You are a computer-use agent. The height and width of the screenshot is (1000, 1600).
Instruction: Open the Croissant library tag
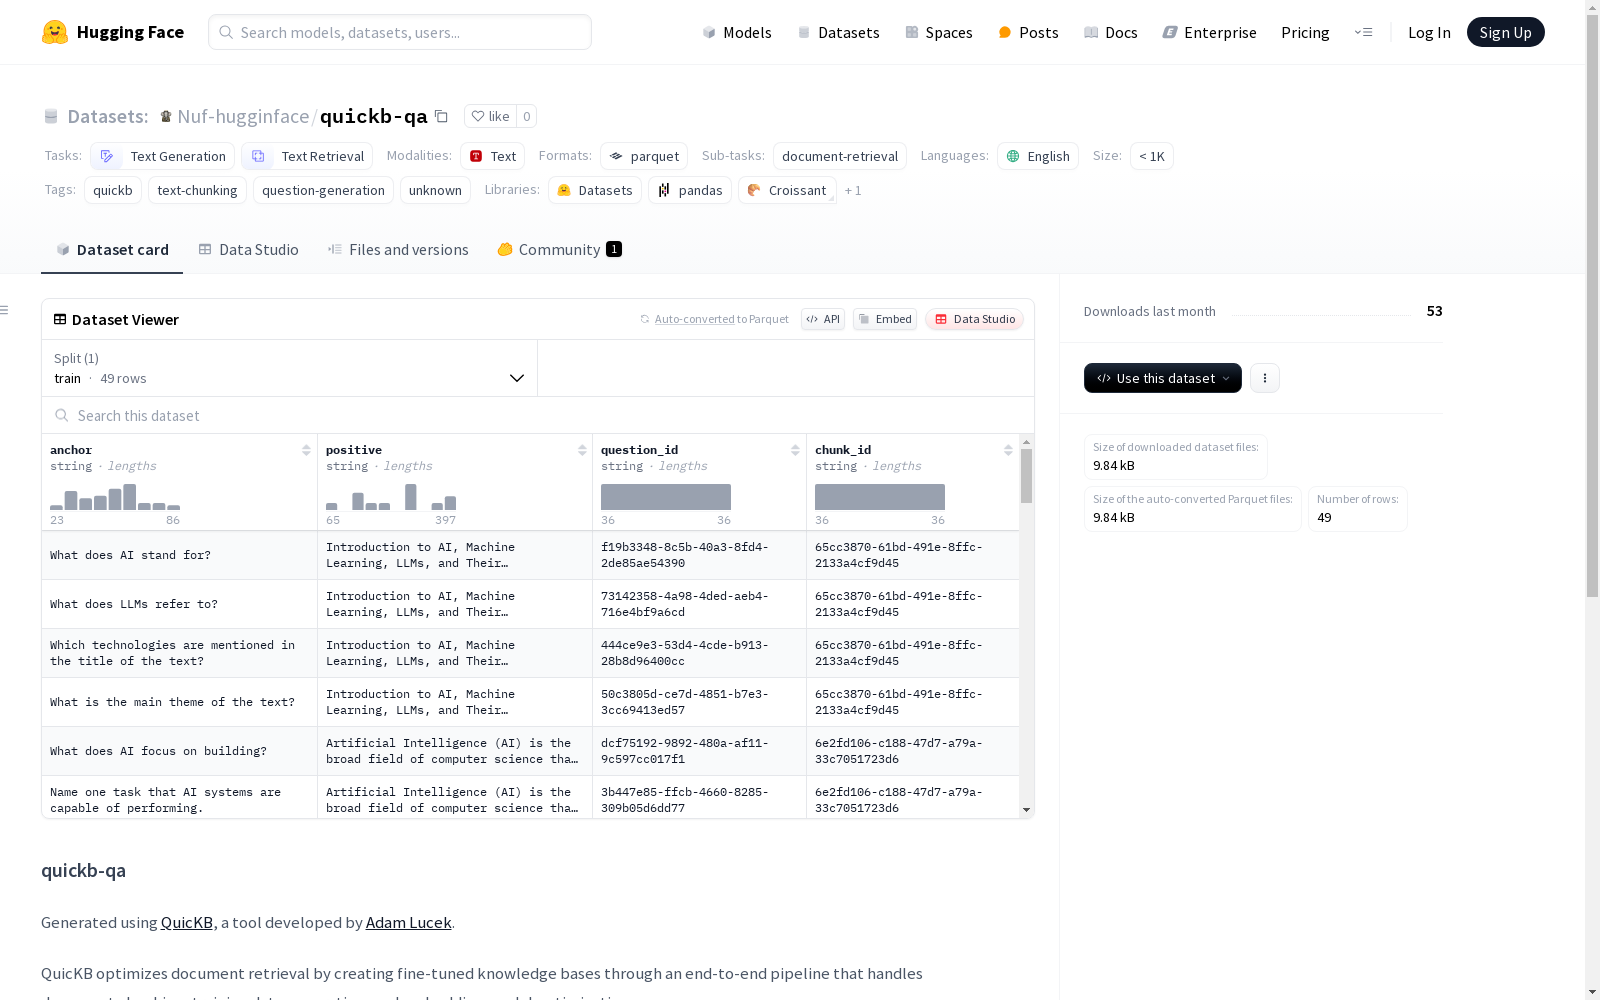[787, 190]
